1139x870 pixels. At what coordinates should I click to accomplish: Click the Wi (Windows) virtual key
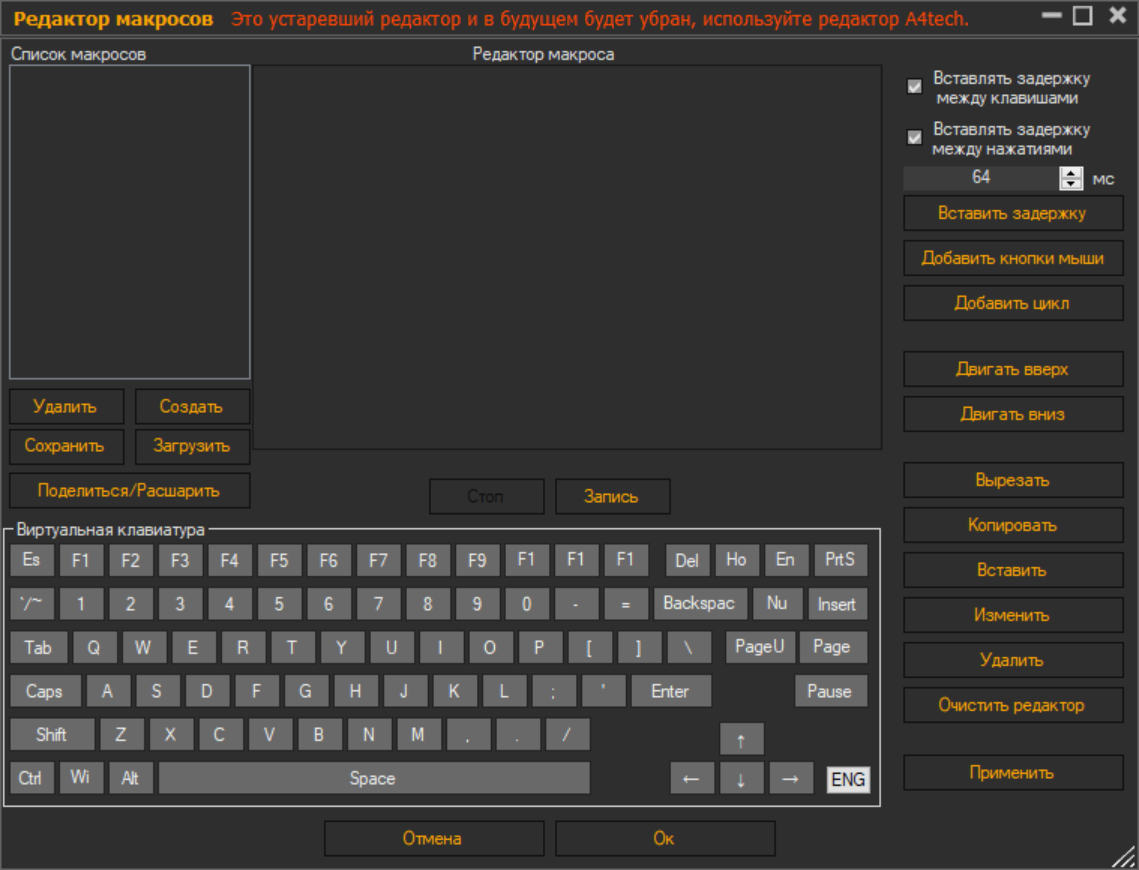(81, 778)
